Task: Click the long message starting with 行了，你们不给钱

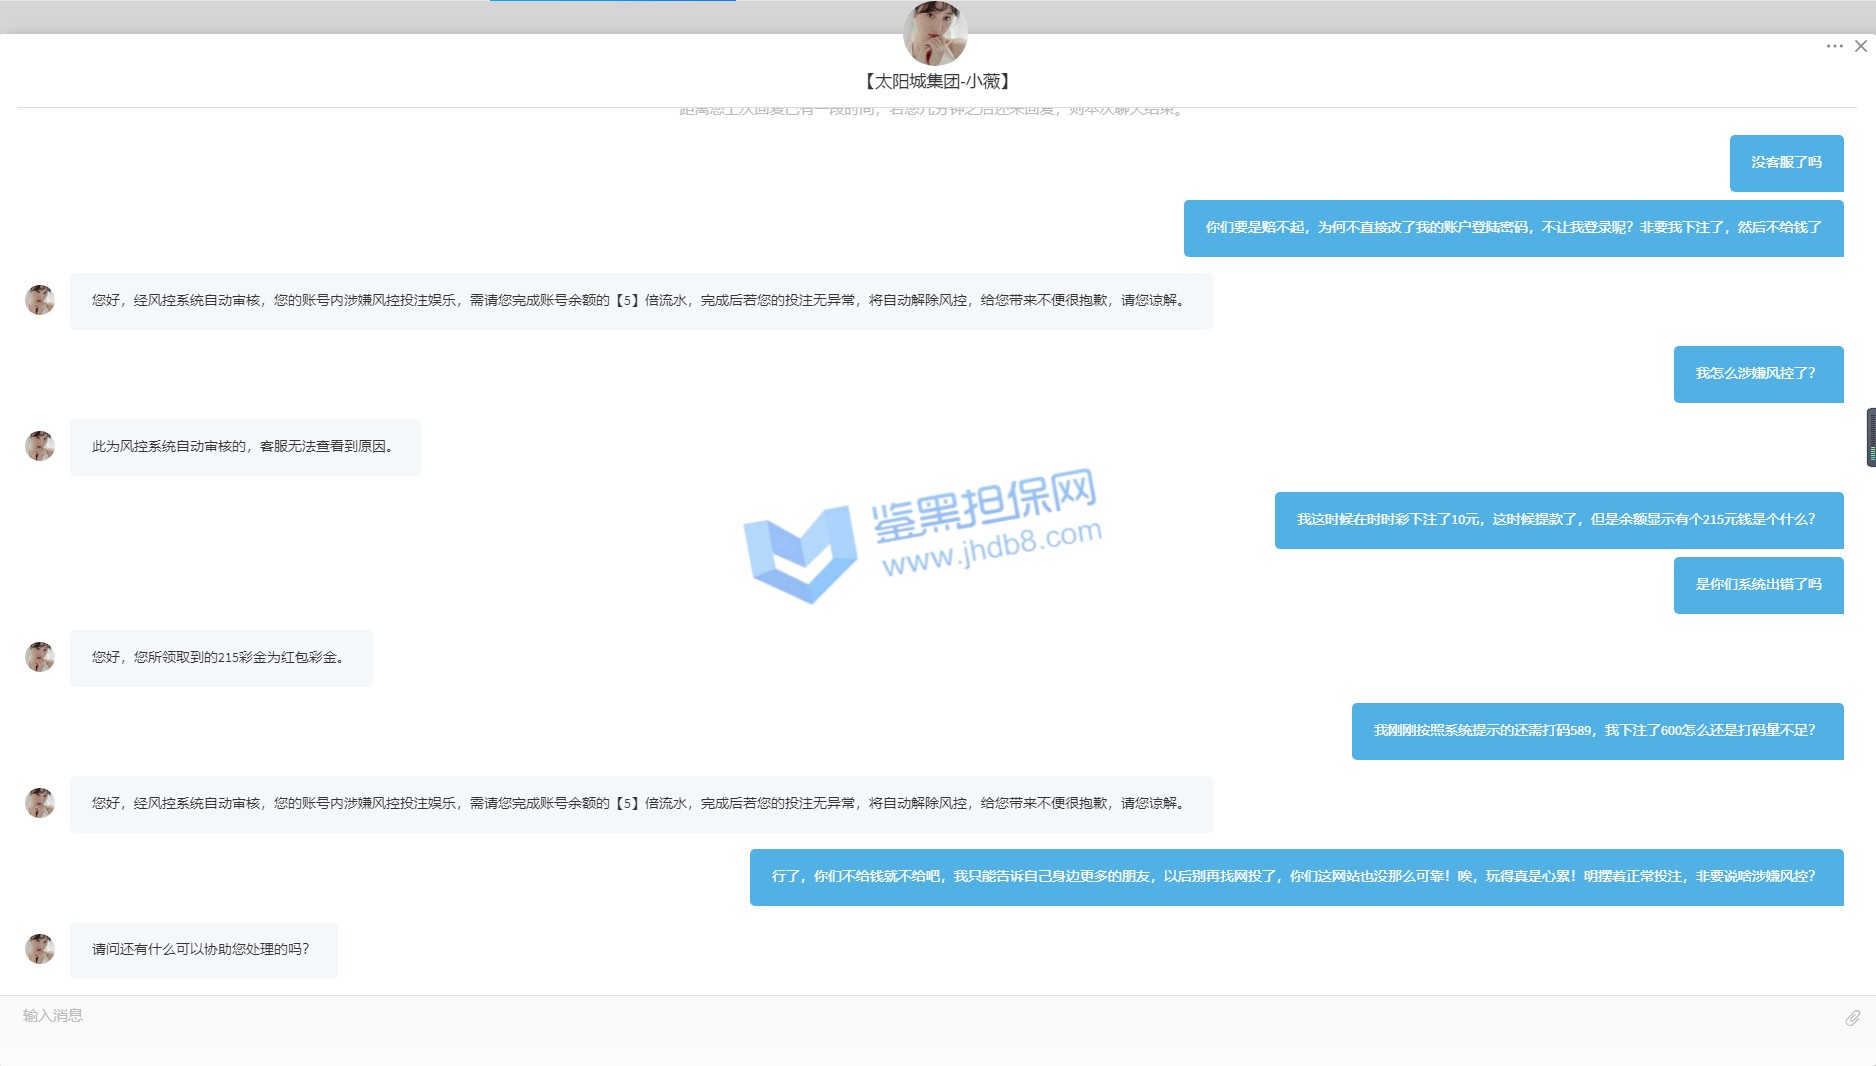Action: (x=1296, y=877)
